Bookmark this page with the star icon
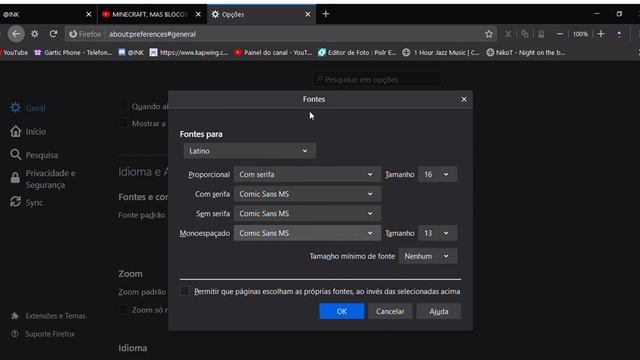 (x=489, y=34)
